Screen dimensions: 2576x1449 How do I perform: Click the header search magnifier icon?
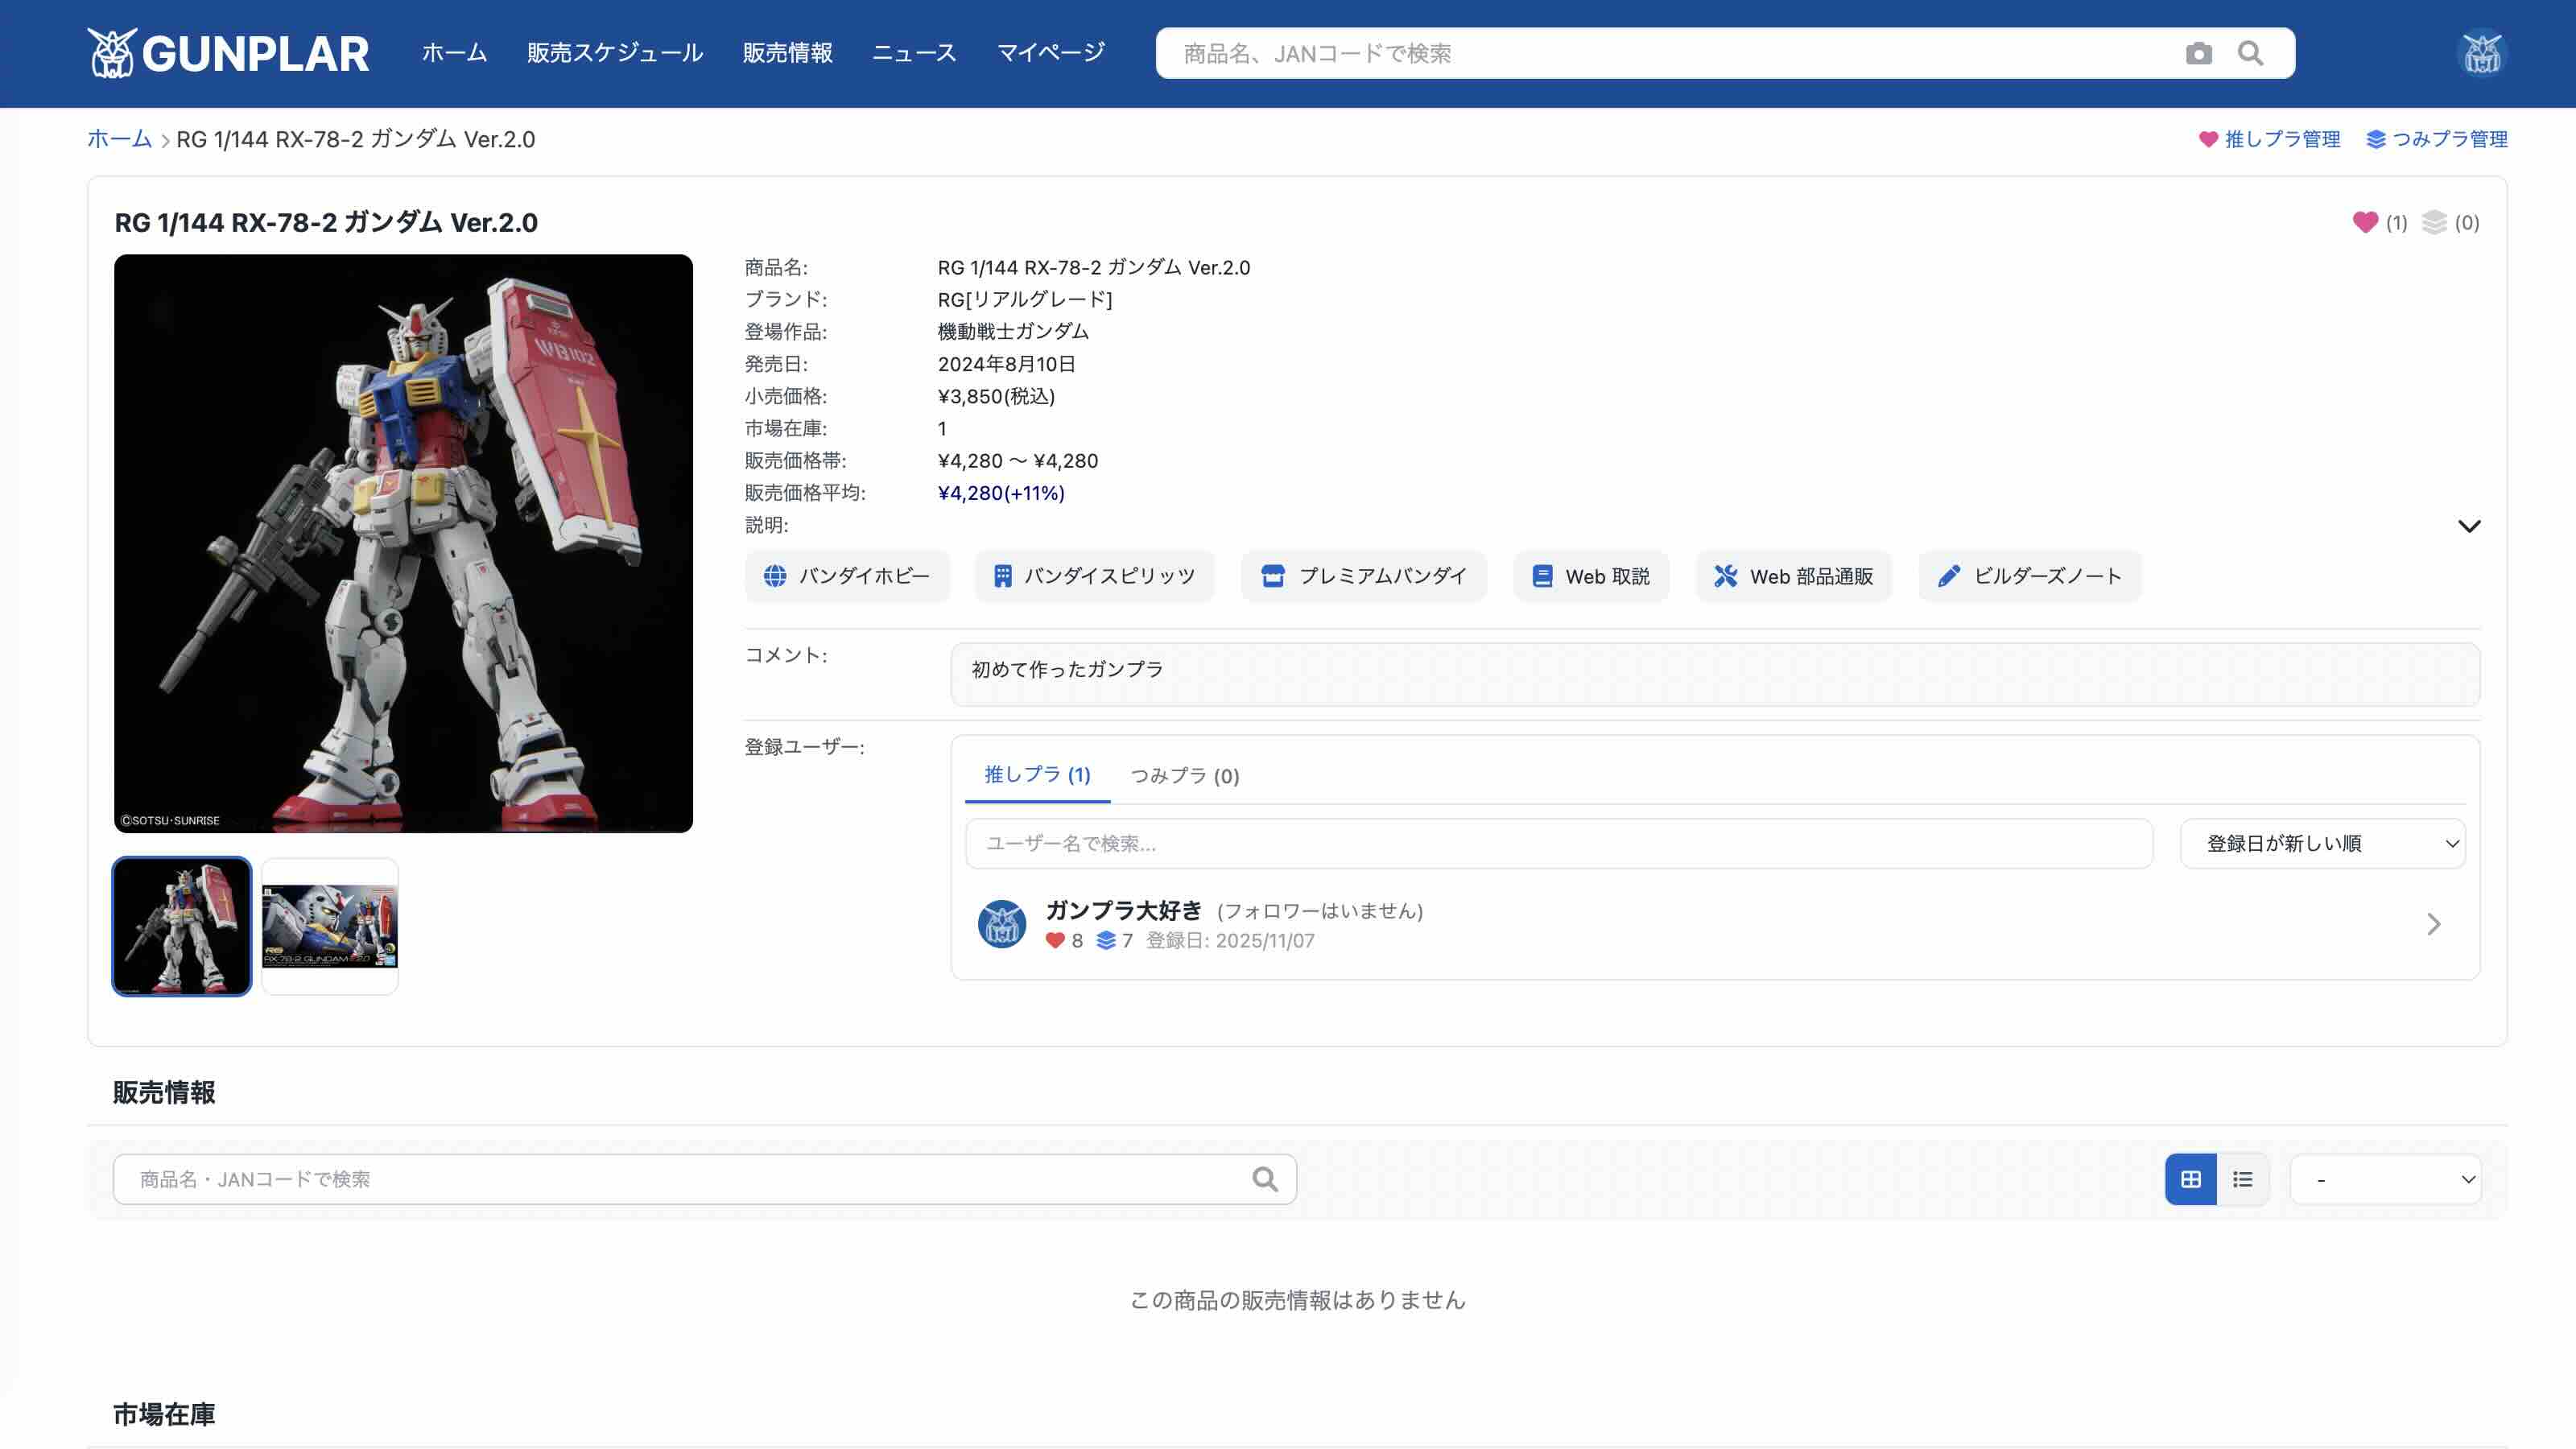point(2250,53)
